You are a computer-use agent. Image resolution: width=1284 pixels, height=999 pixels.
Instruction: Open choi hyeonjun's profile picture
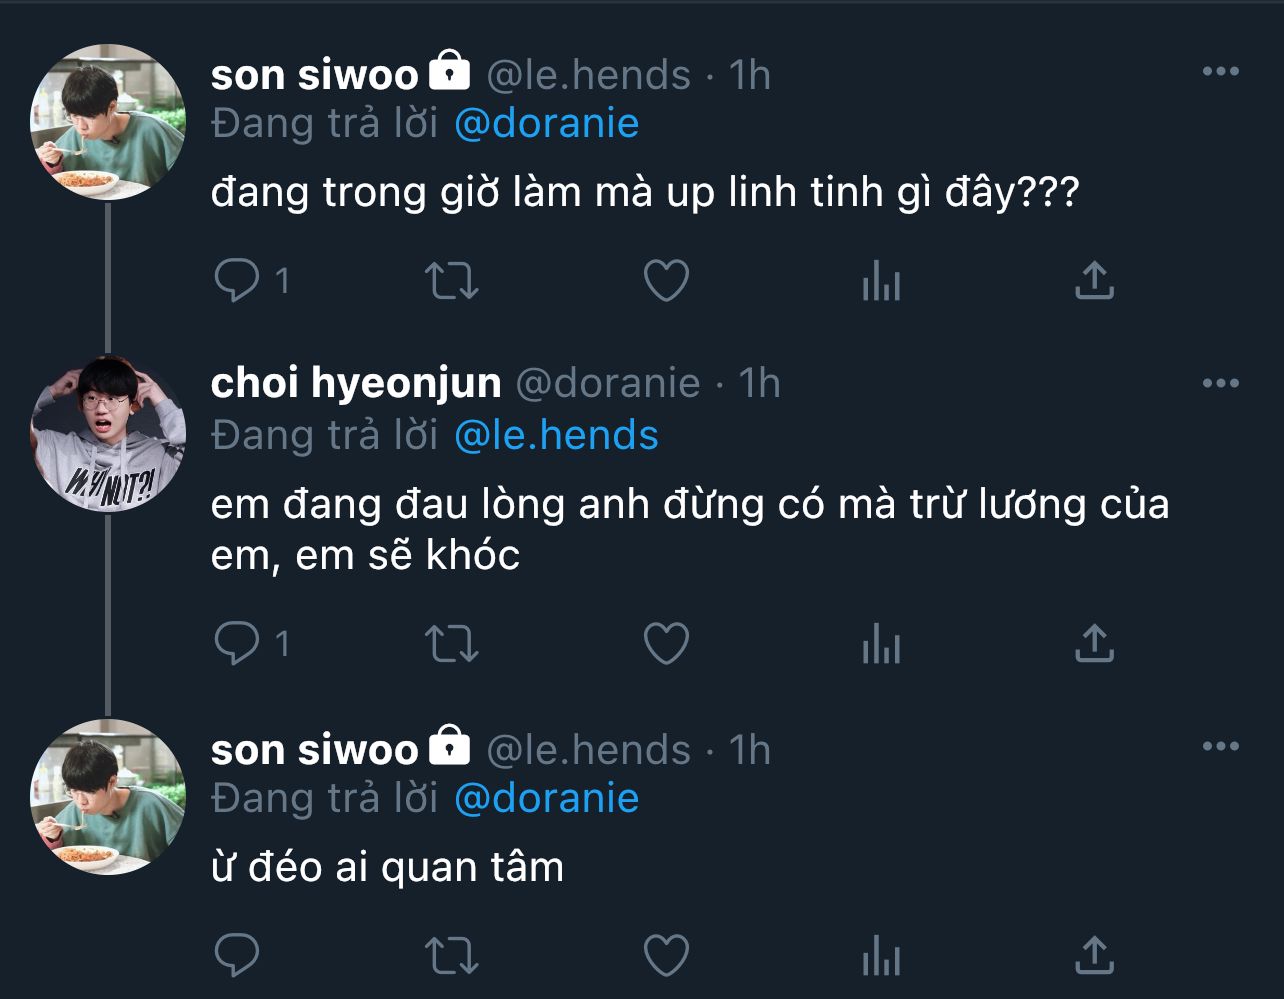108,434
